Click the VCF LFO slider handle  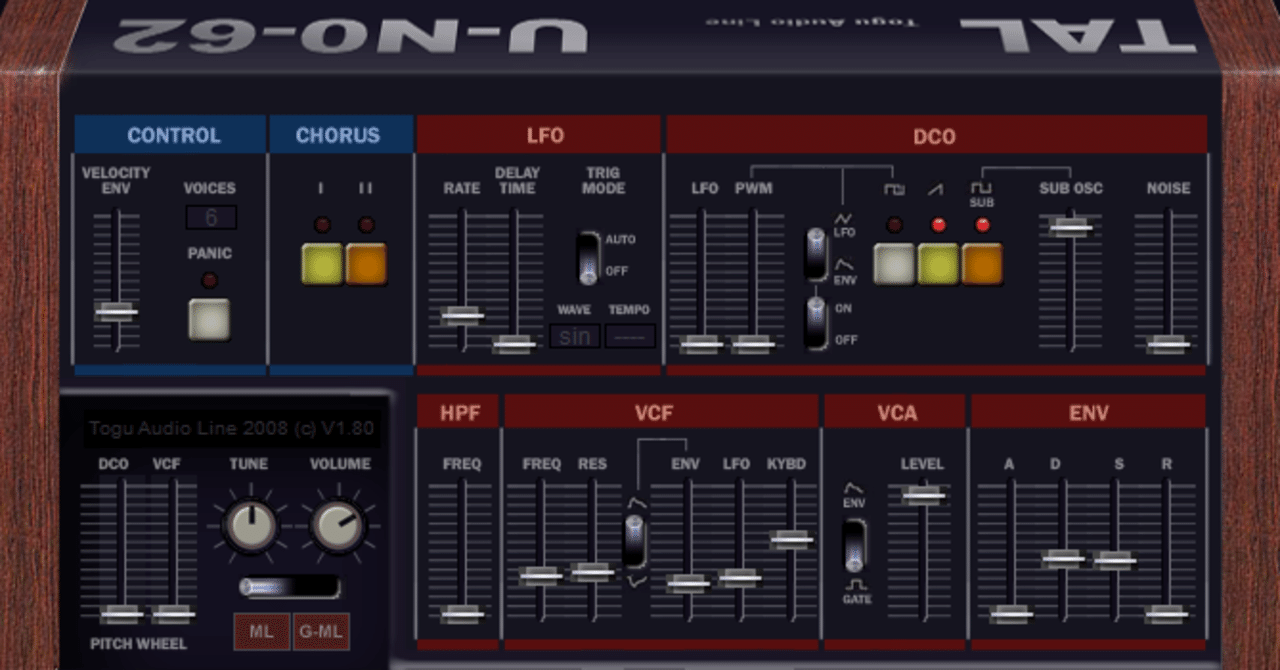tap(739, 578)
